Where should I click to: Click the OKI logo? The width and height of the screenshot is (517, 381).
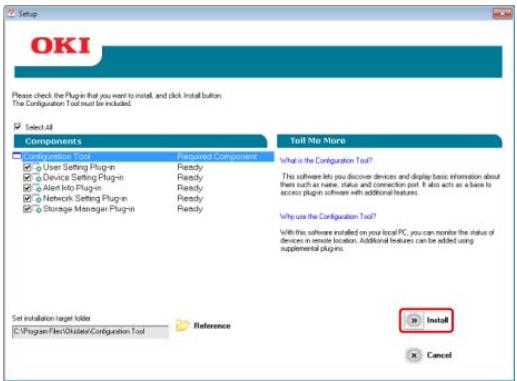(61, 46)
